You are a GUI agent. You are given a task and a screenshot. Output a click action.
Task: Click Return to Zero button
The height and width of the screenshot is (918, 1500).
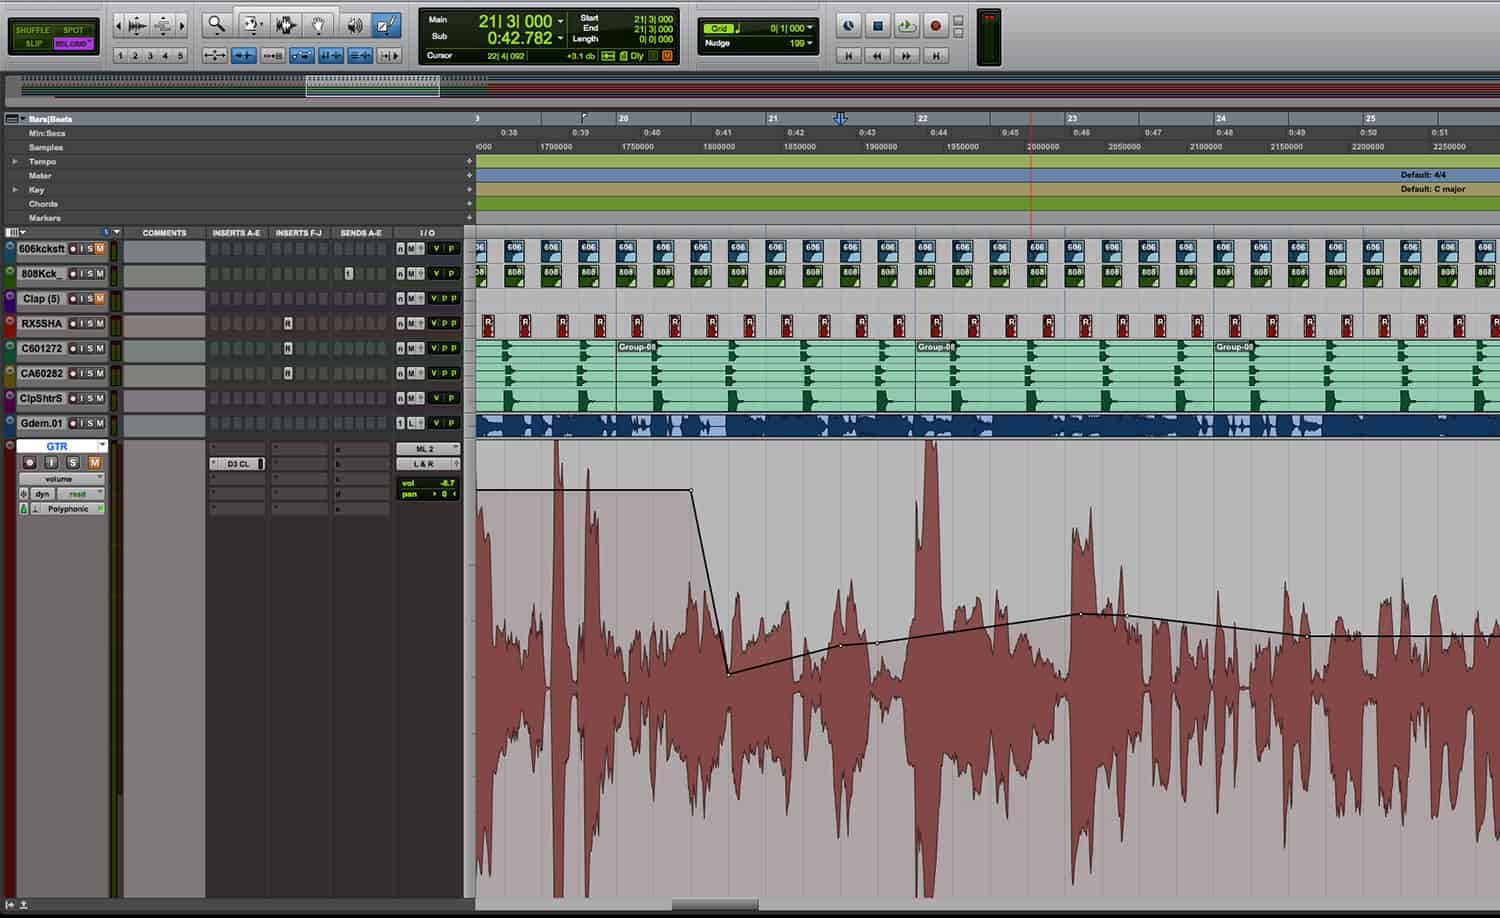848,56
